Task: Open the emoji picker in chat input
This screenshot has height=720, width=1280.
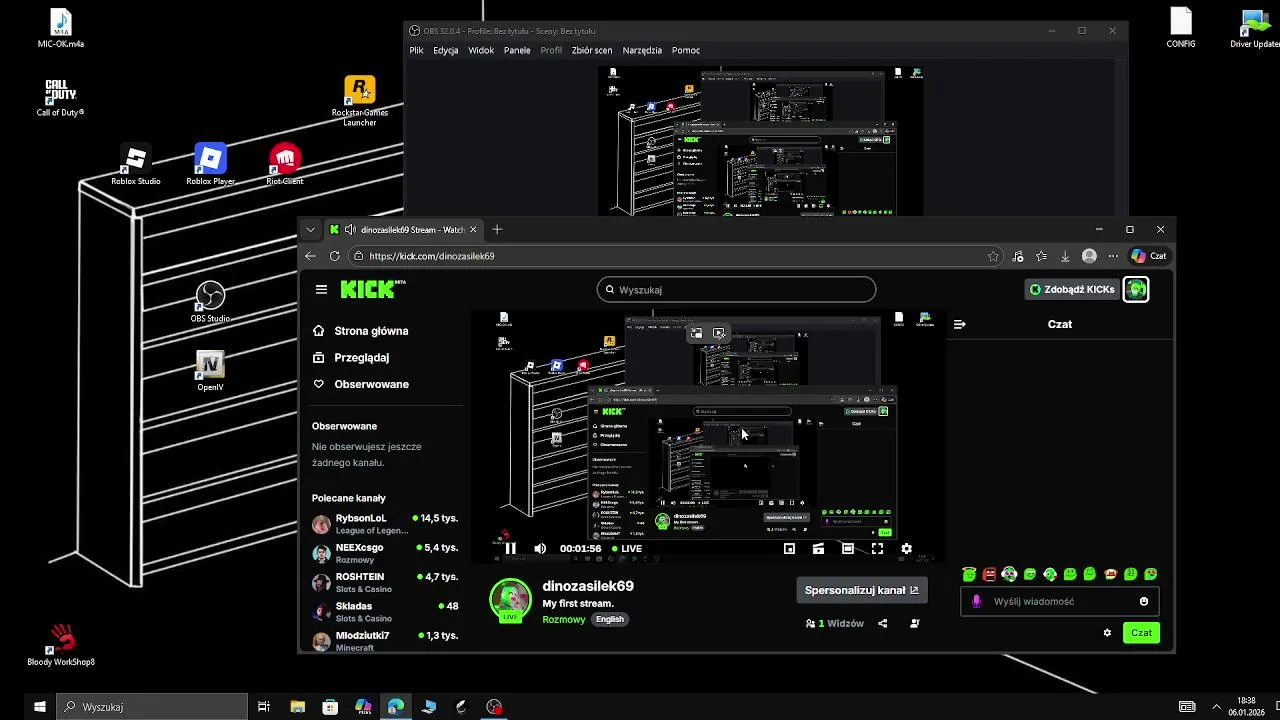Action: pyautogui.click(x=1144, y=601)
